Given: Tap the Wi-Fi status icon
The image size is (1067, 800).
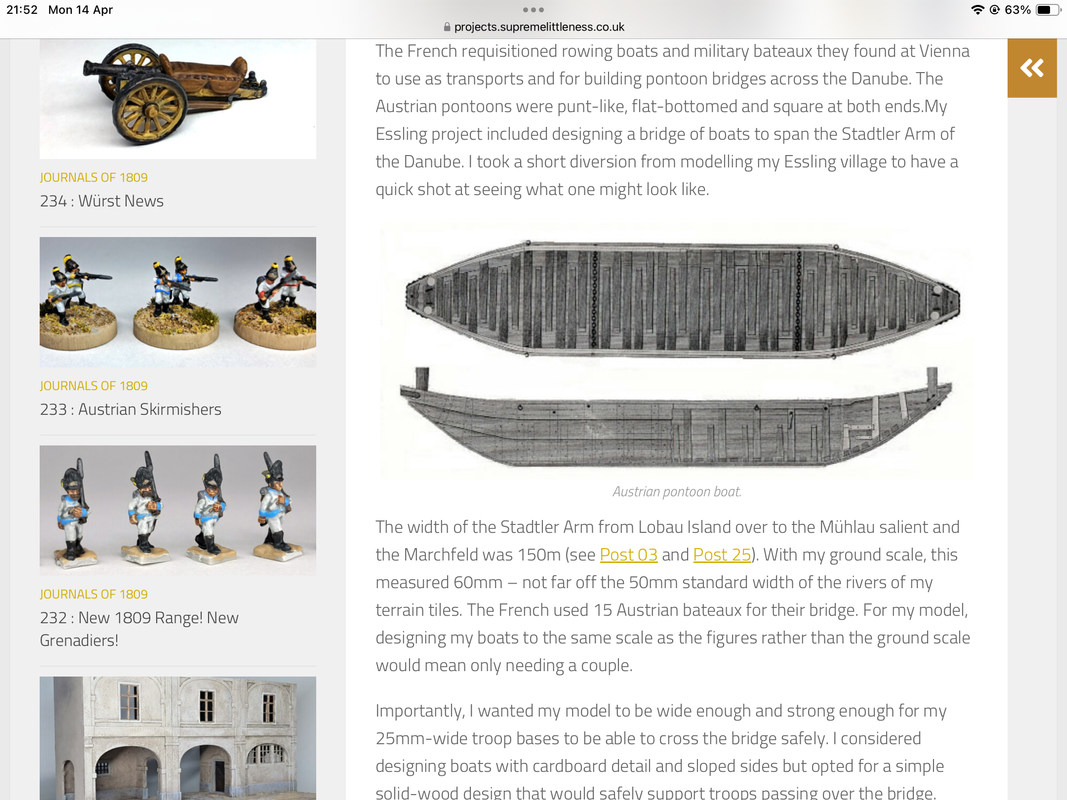Looking at the screenshot, I should [x=978, y=10].
